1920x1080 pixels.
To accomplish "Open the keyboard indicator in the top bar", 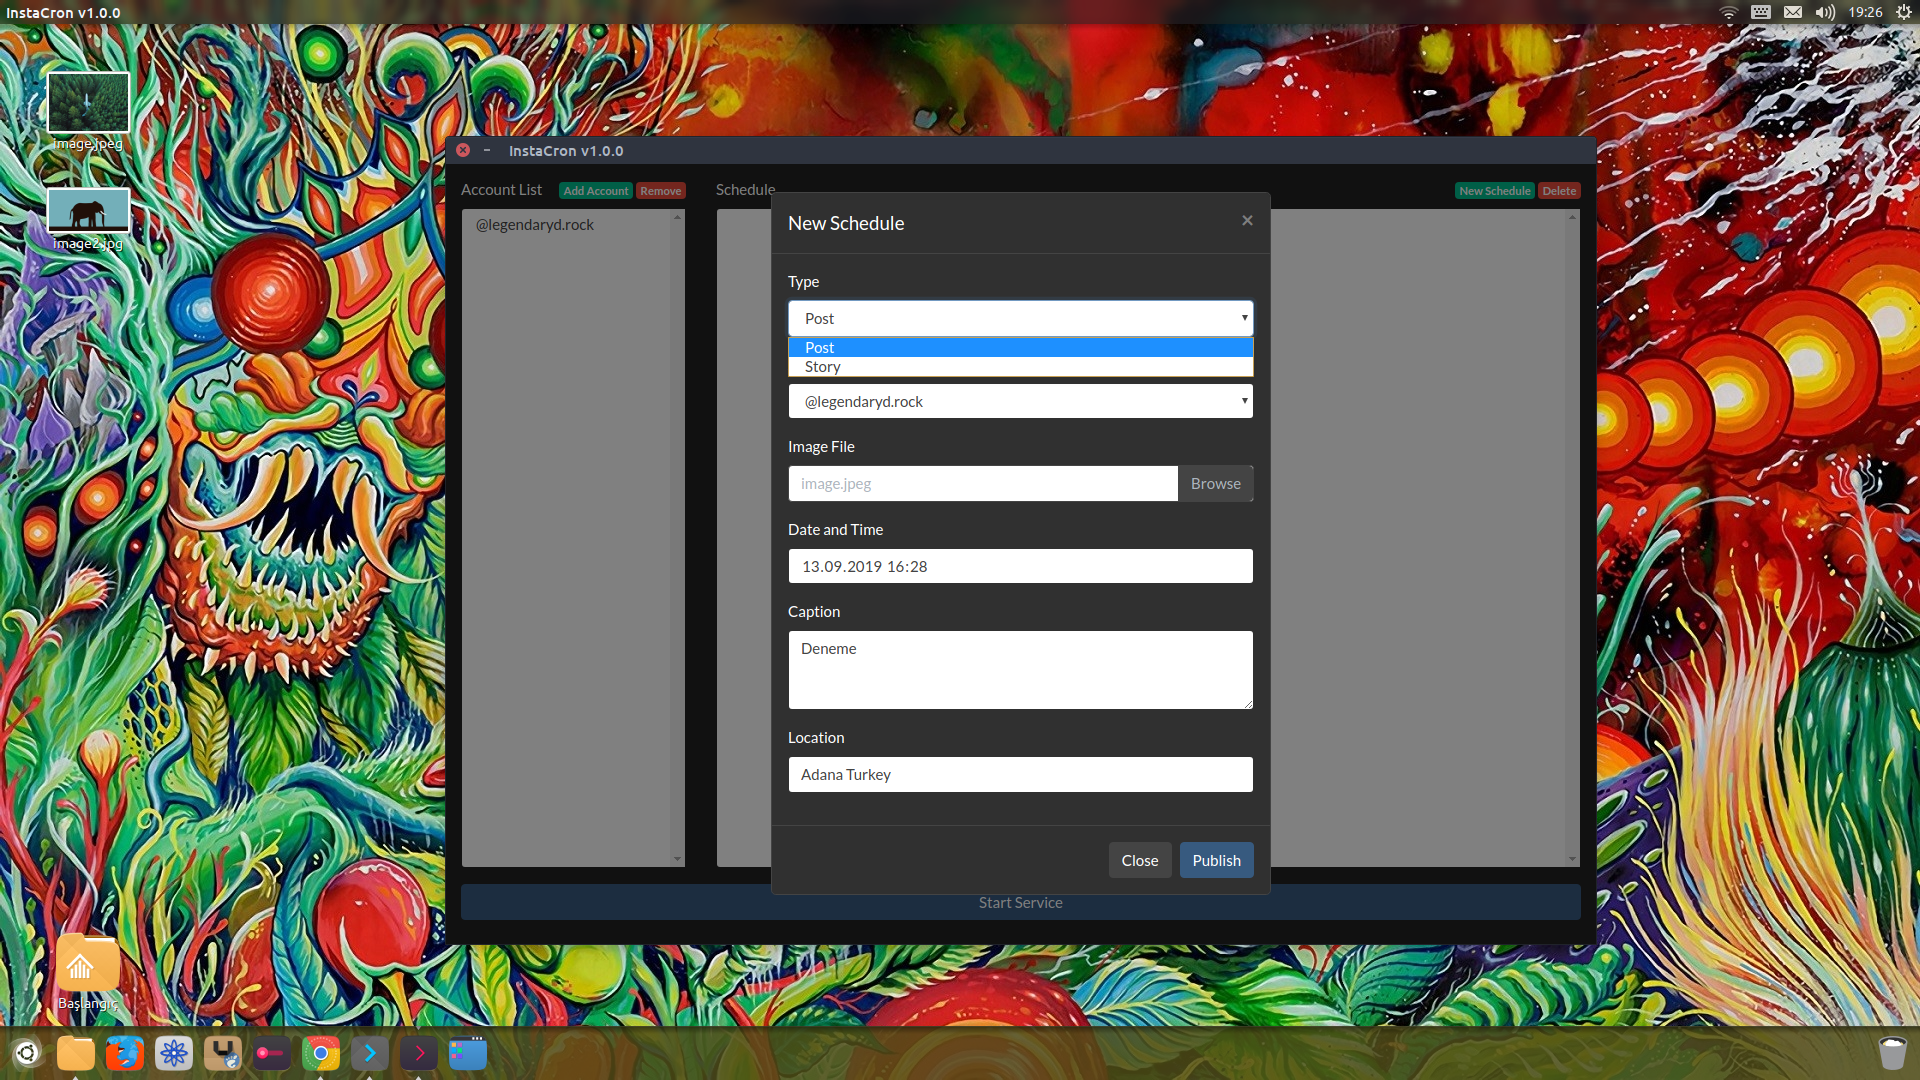I will (1761, 12).
